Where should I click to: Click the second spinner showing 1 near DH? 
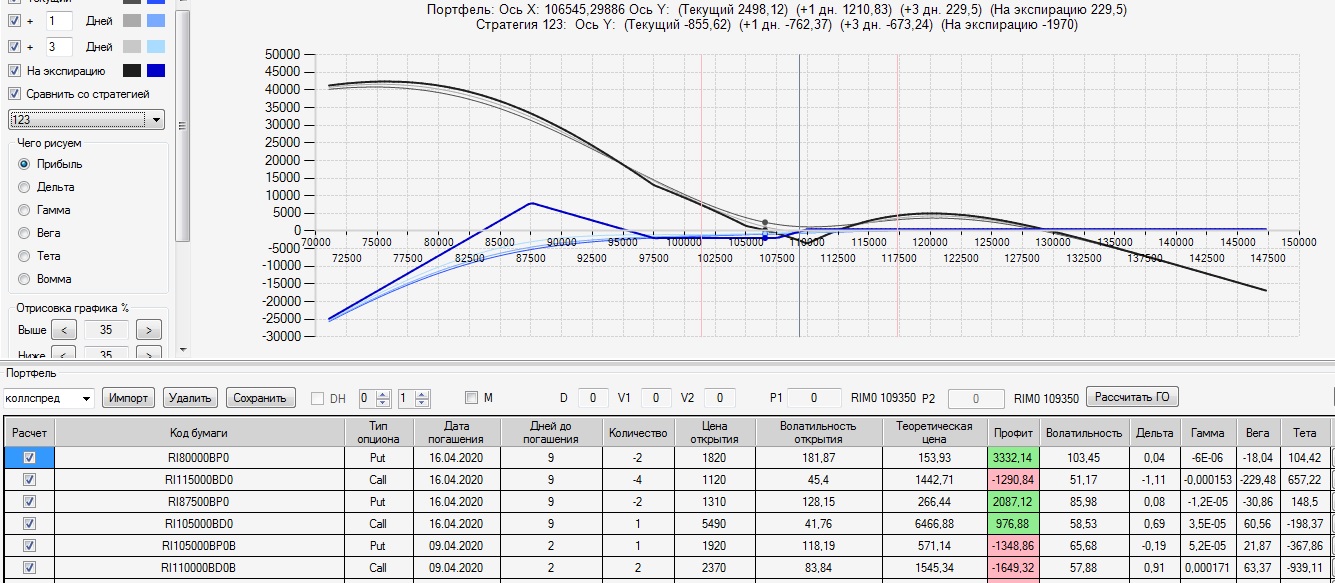pyautogui.click(x=414, y=398)
